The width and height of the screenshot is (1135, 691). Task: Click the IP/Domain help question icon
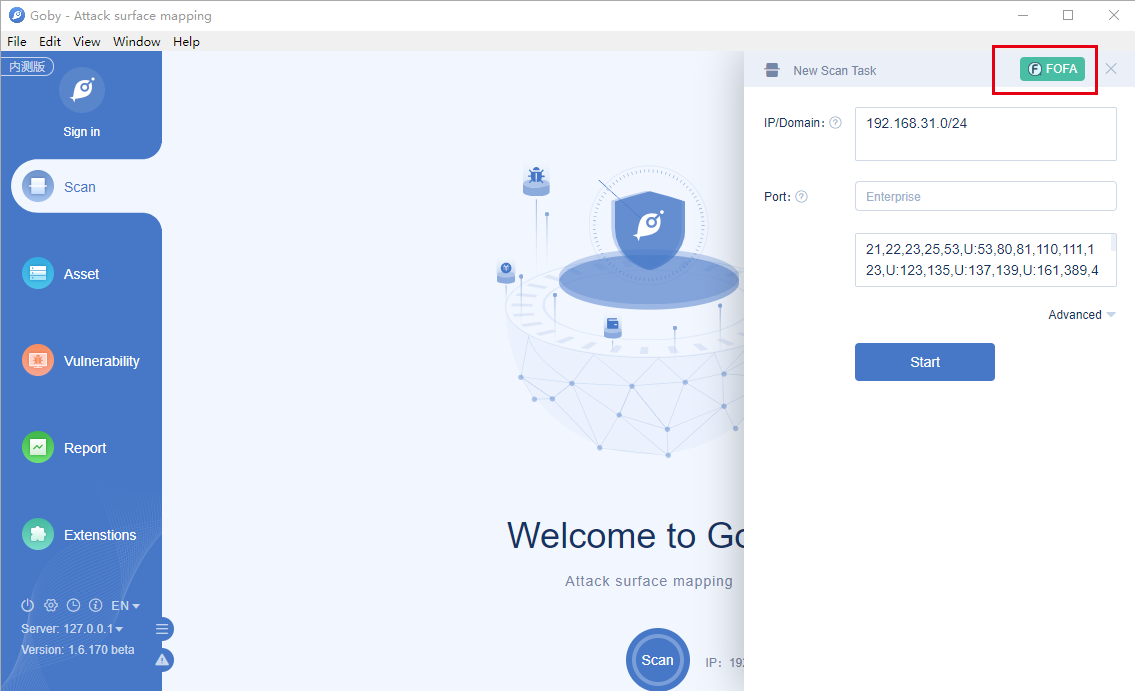pyautogui.click(x=835, y=122)
